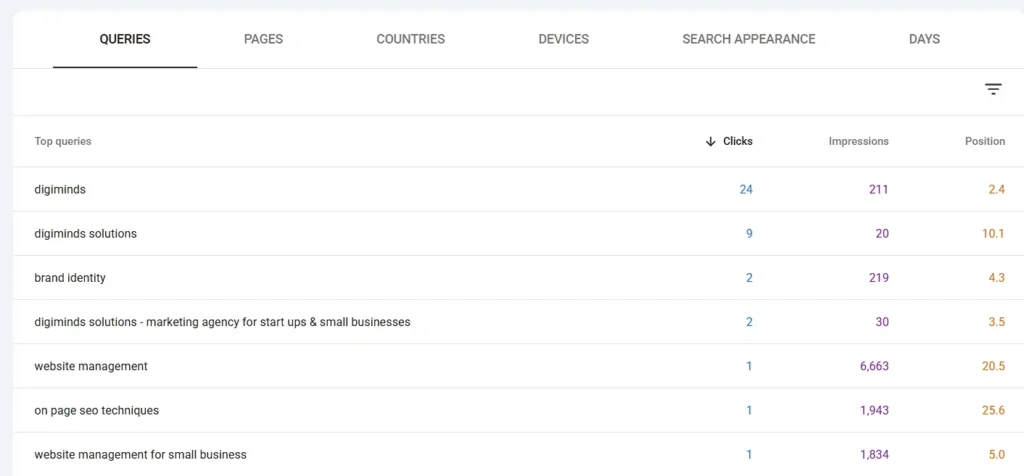
Task: Select the Search Appearance tab
Action: click(748, 39)
